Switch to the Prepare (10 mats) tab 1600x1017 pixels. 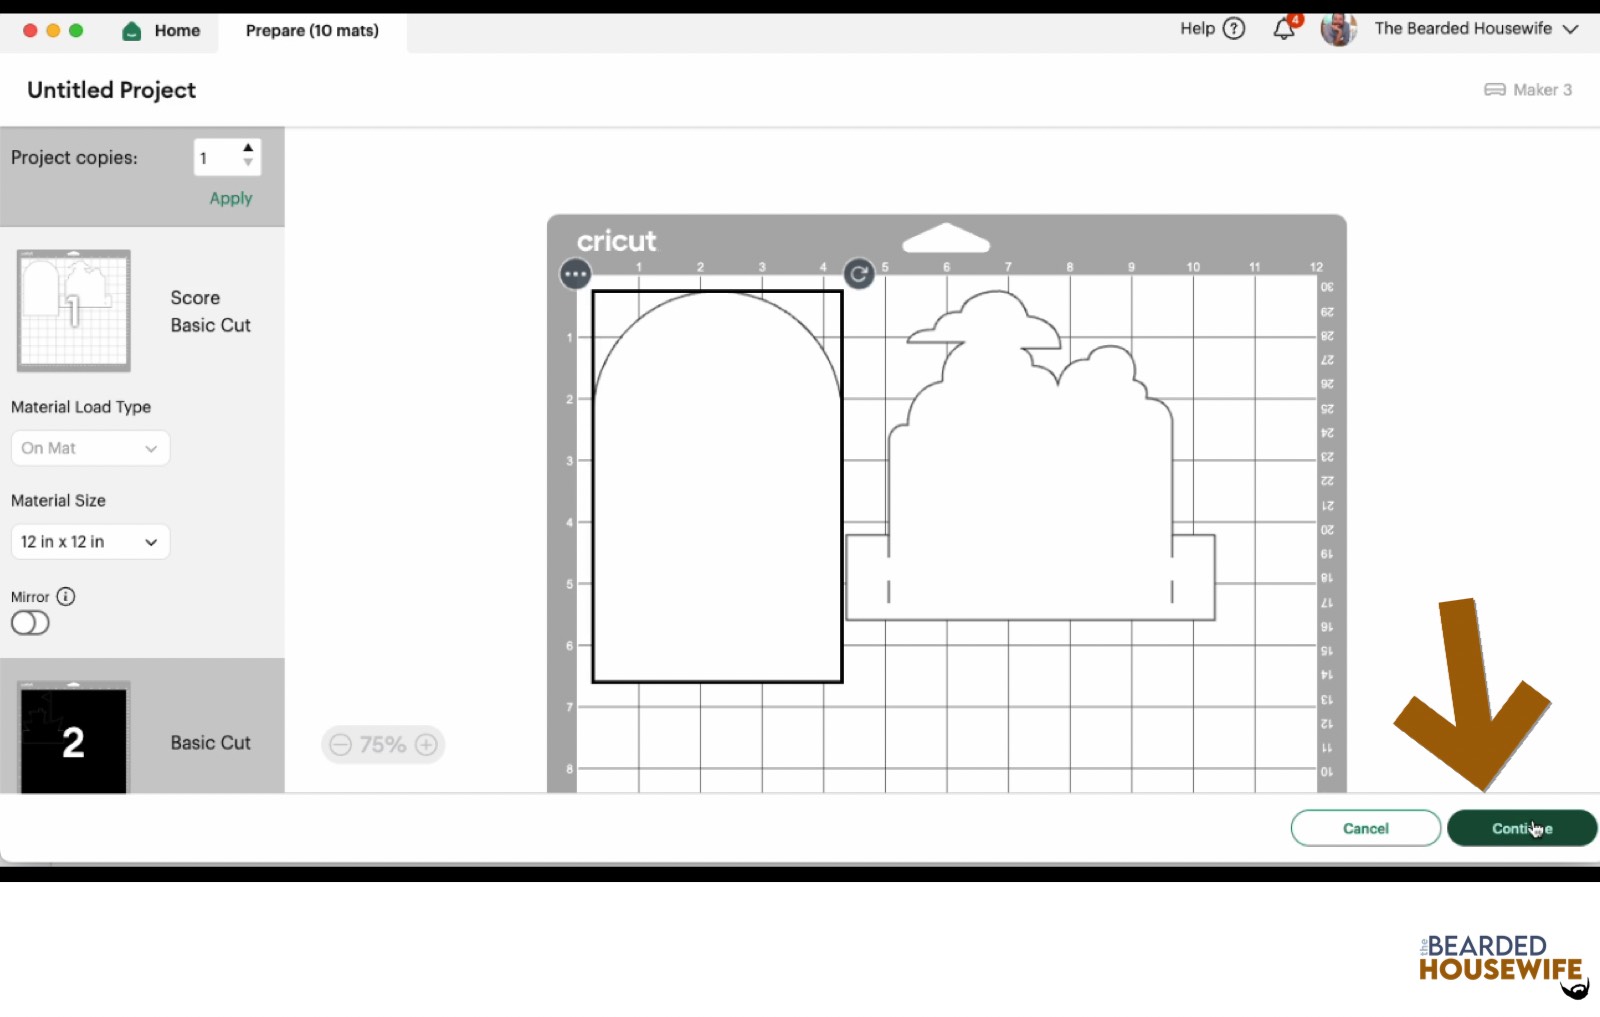(312, 31)
